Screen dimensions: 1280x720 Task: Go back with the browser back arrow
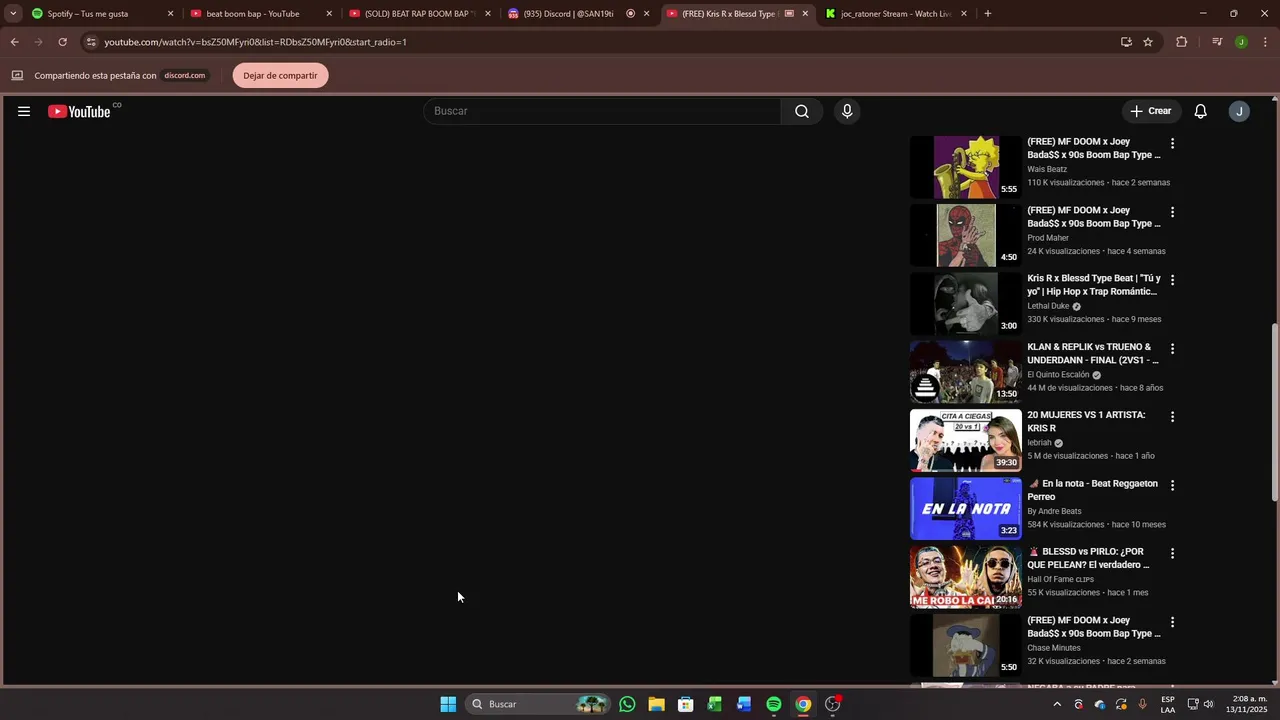(14, 42)
